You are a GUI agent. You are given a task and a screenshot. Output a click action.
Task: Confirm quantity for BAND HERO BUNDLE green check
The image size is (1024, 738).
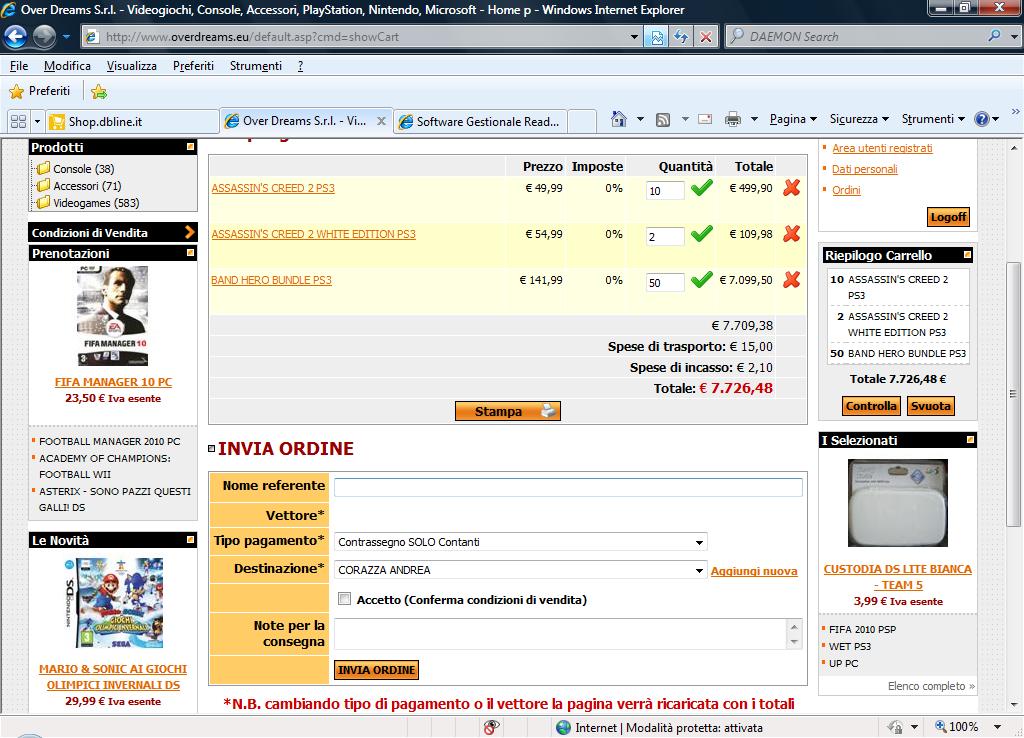702,281
